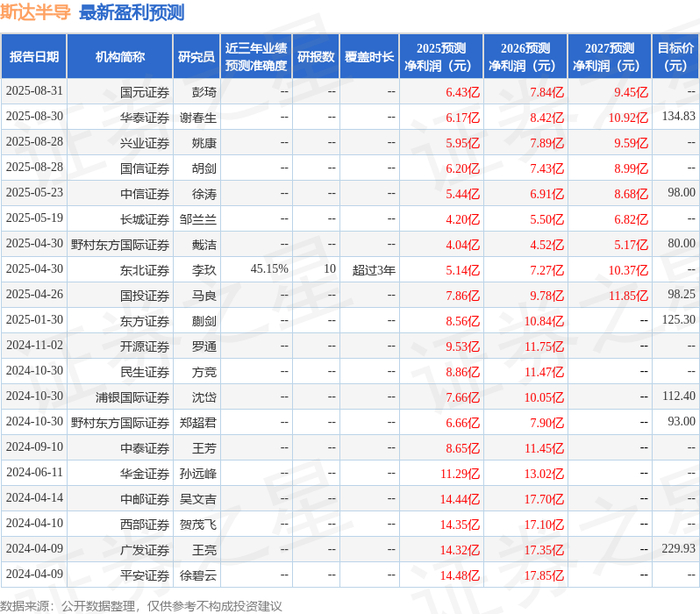
Task: Select the 2026预测净利润 column header
Action: 525,57
